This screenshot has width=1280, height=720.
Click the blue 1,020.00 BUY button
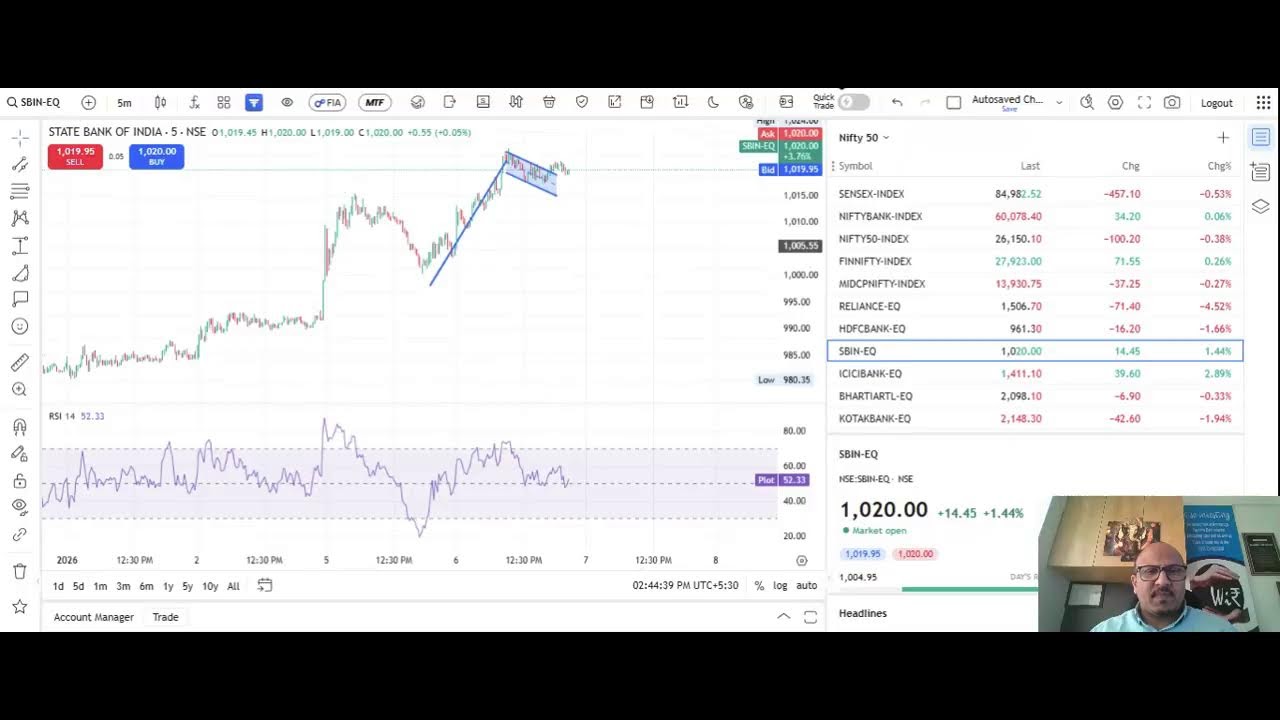pyautogui.click(x=157, y=156)
